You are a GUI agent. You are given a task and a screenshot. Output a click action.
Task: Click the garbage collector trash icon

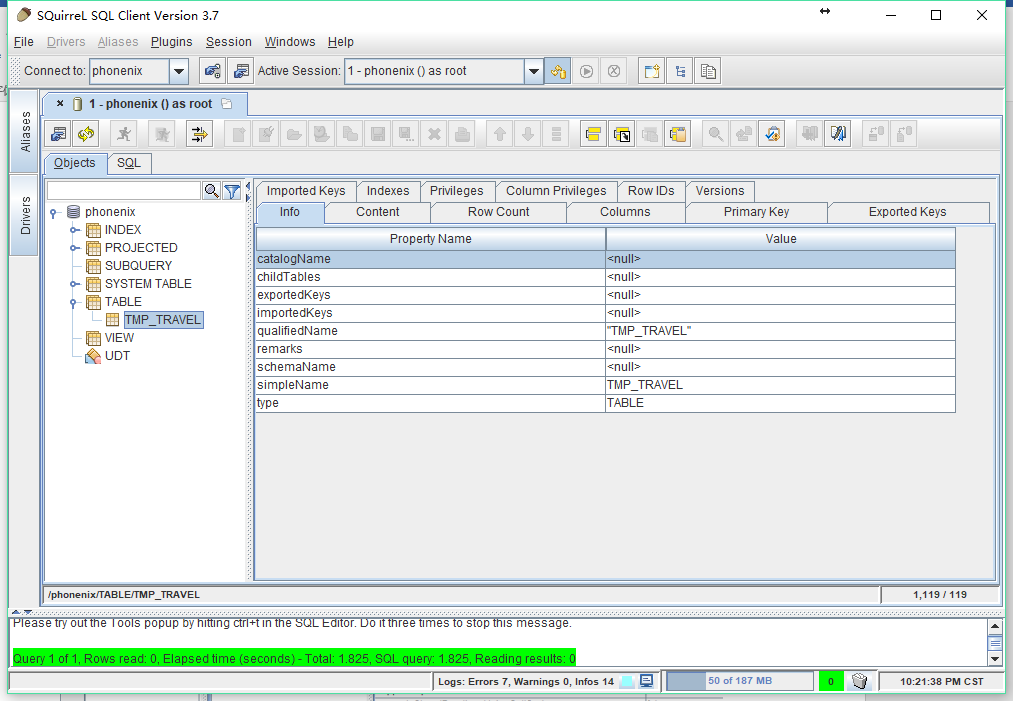pos(859,681)
